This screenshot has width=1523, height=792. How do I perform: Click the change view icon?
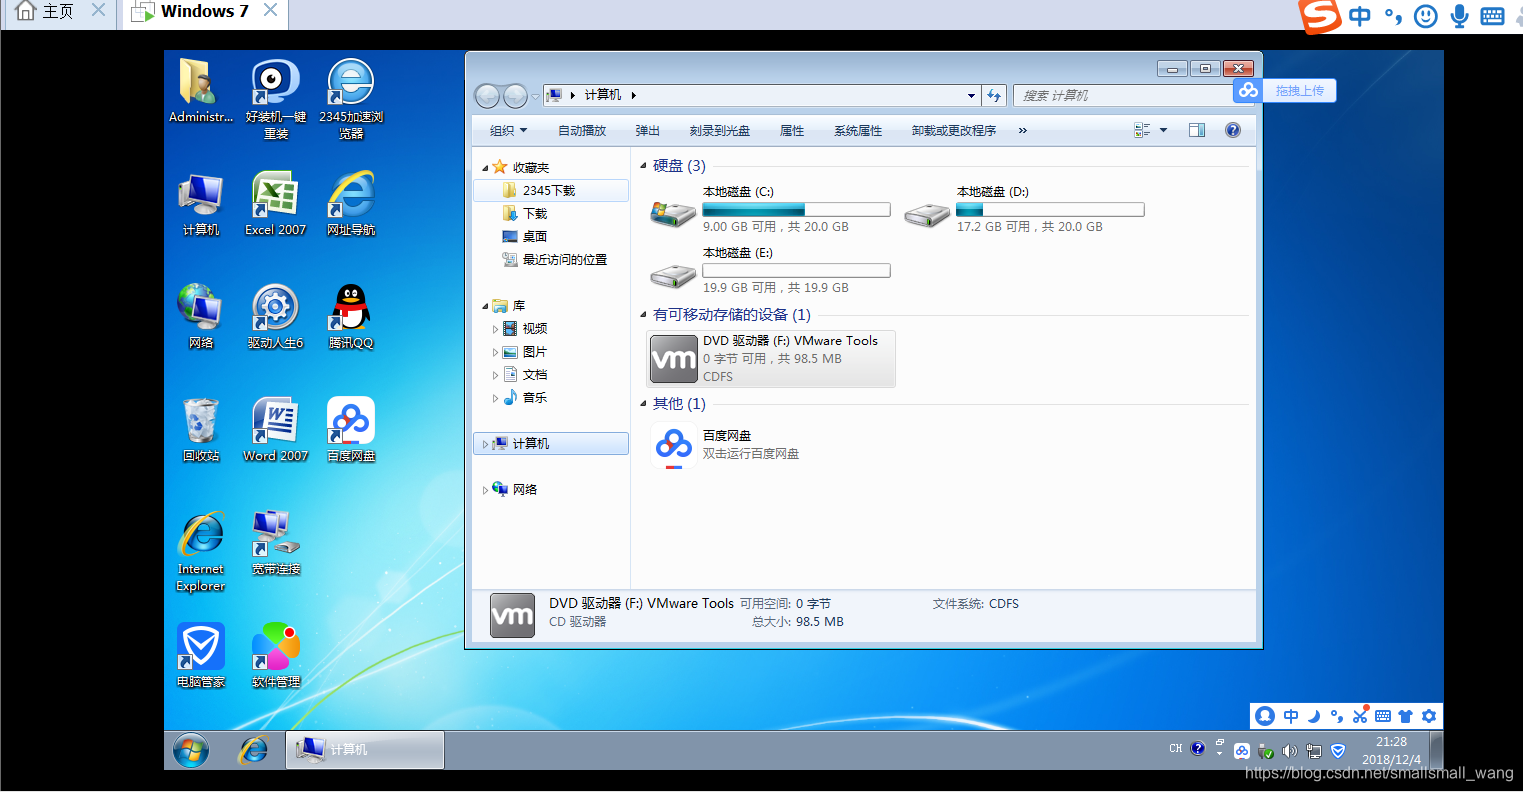[1142, 130]
